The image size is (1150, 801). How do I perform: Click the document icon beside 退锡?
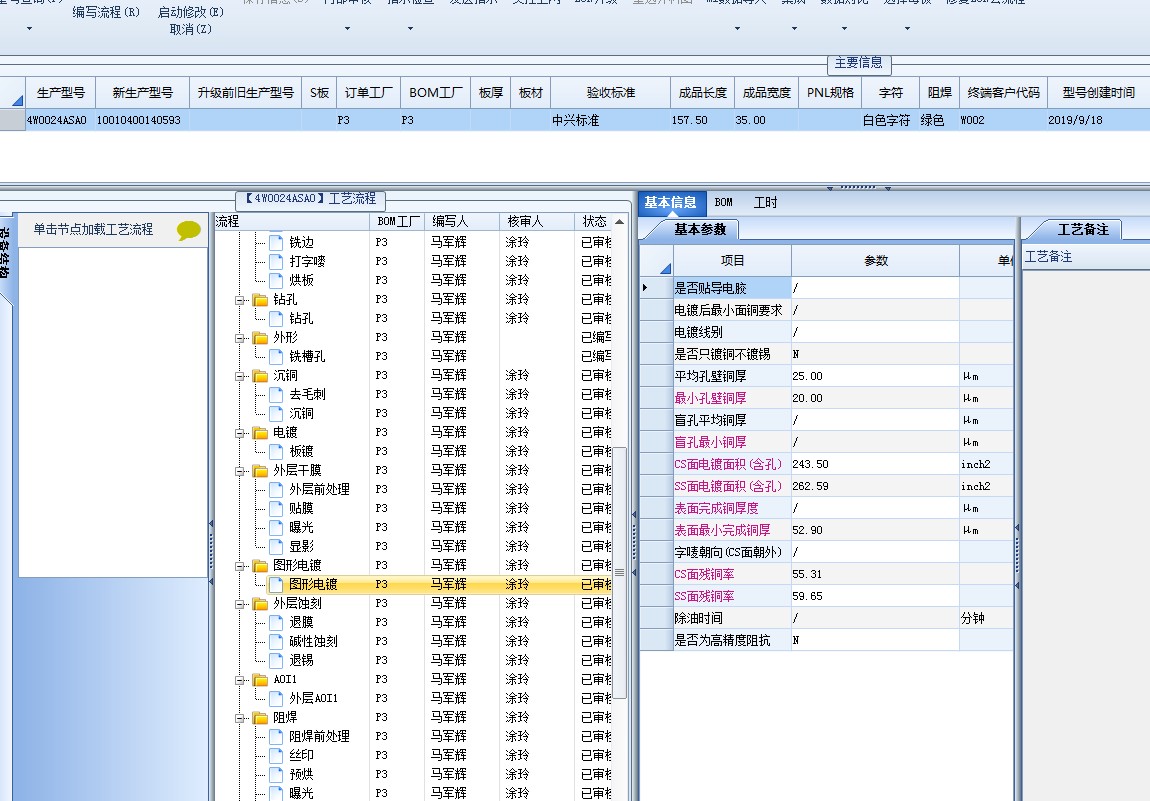tap(276, 660)
